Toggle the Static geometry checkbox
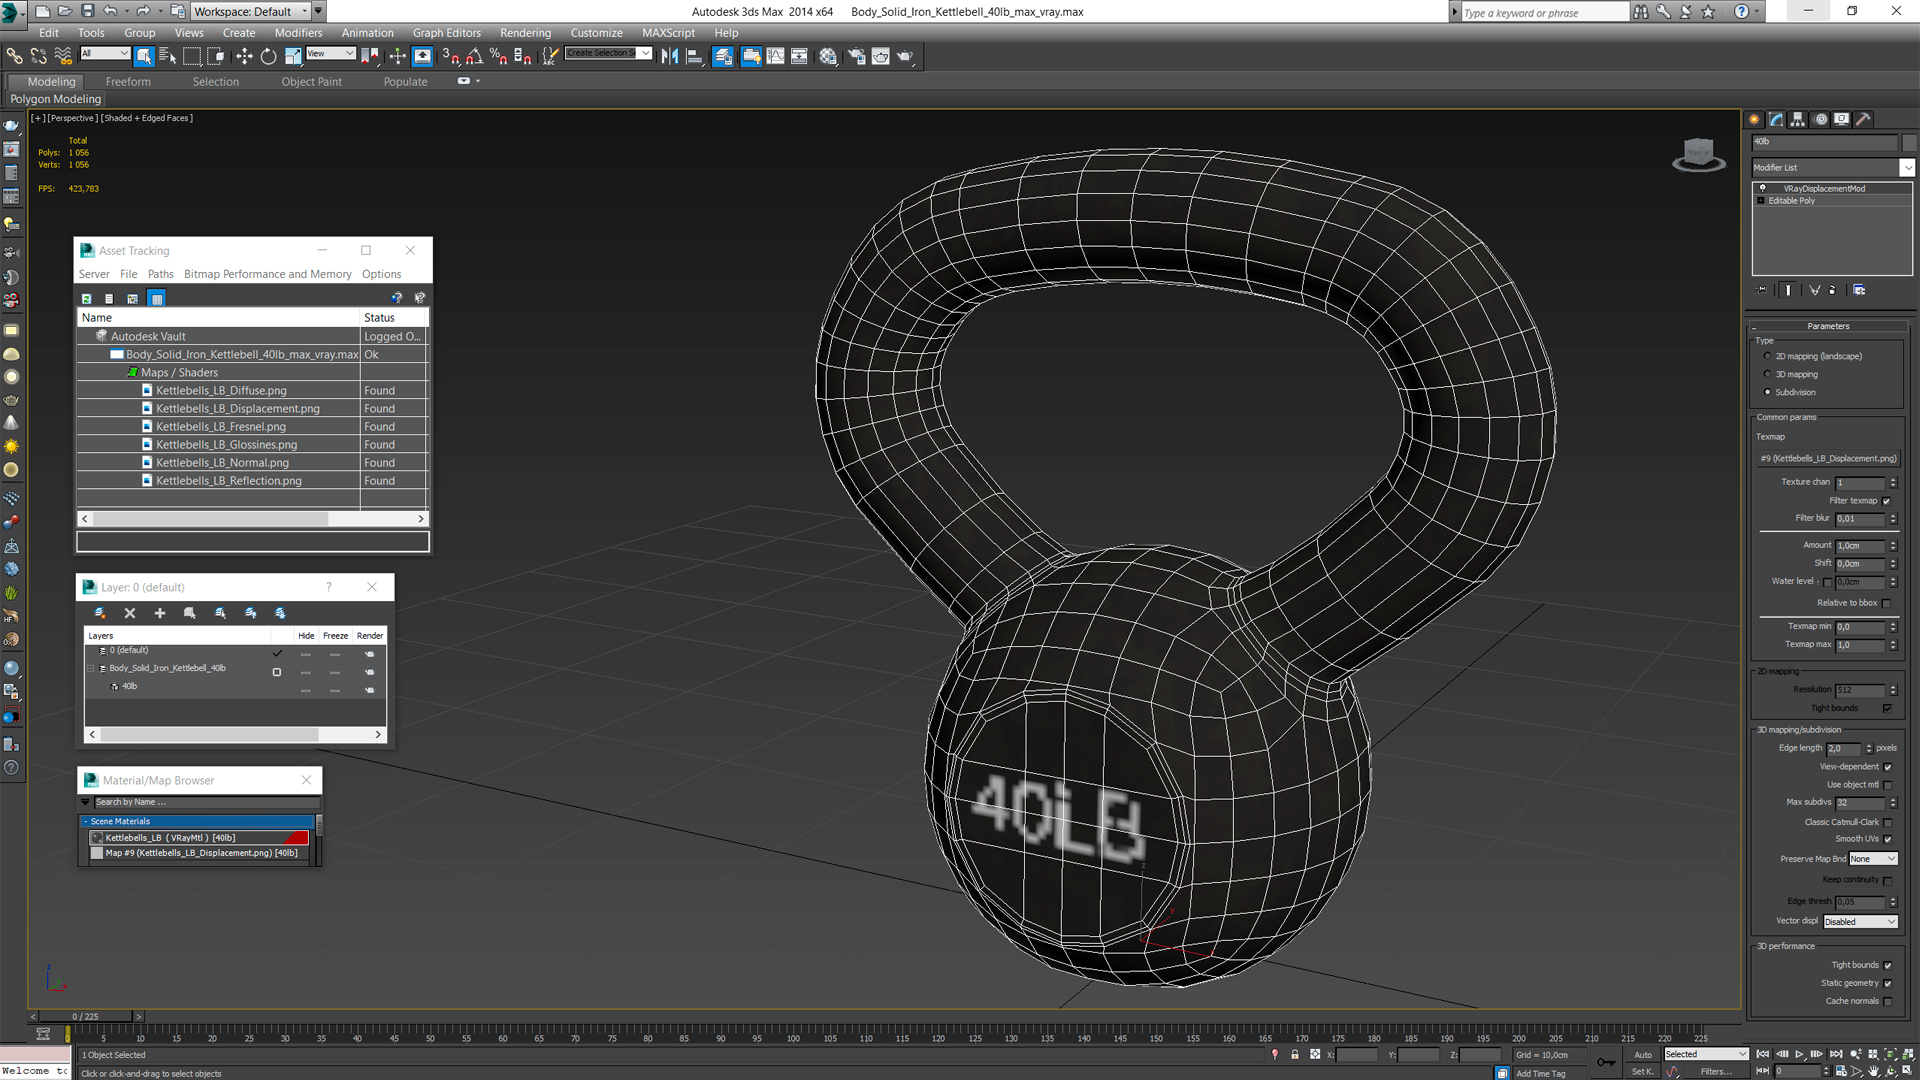Viewport: 1920px width, 1080px height. click(x=1888, y=983)
